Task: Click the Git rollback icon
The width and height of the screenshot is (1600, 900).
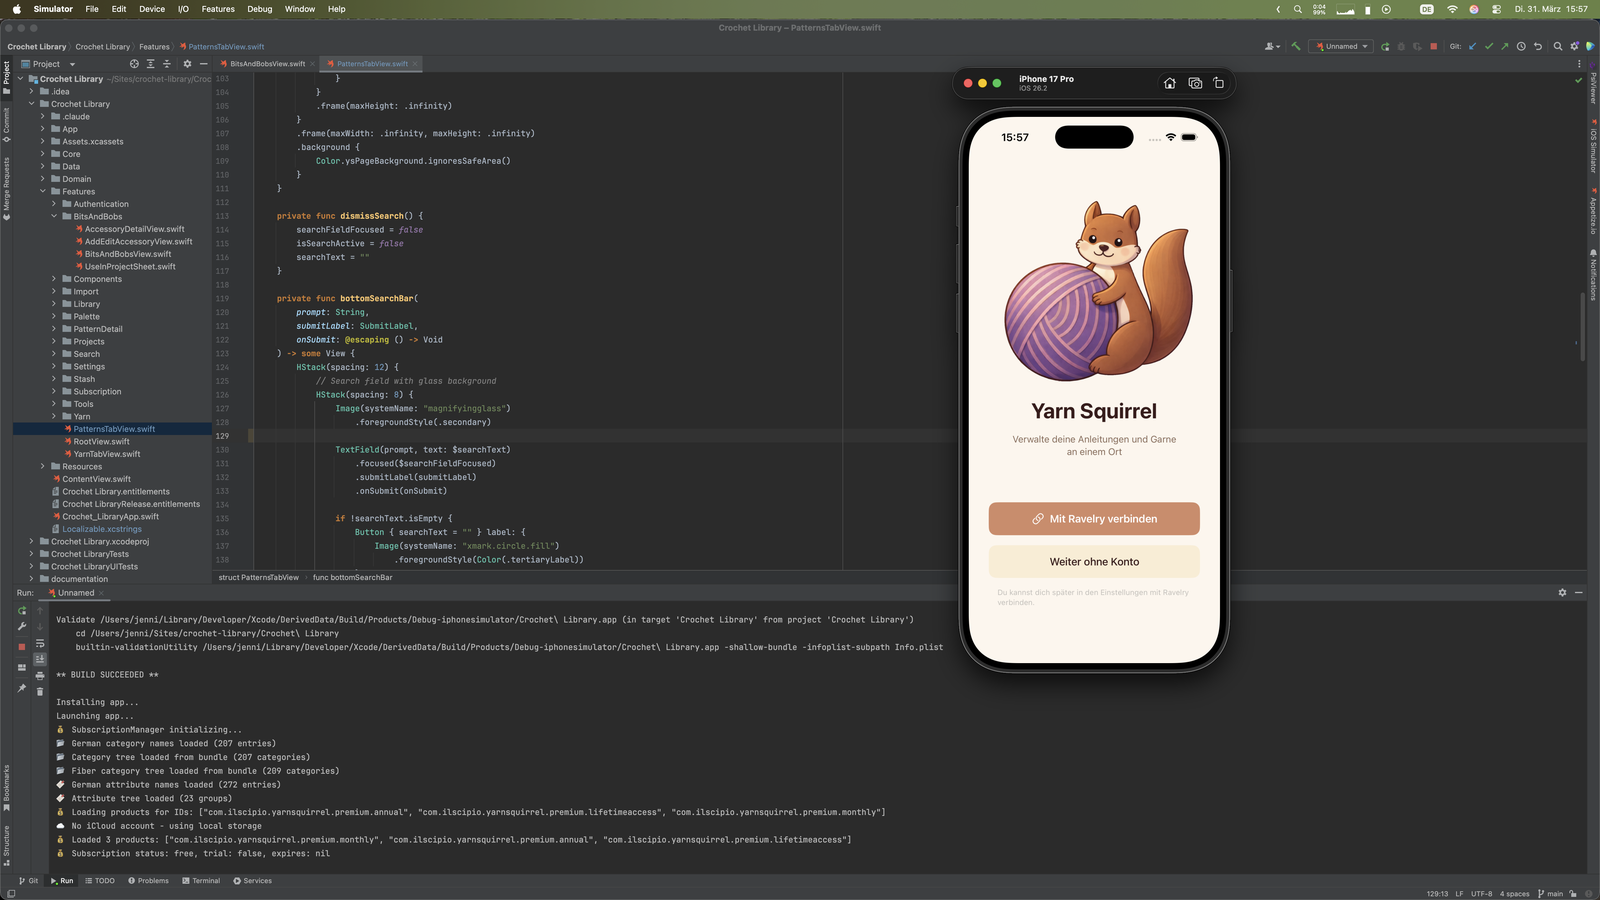Action: 1538,46
